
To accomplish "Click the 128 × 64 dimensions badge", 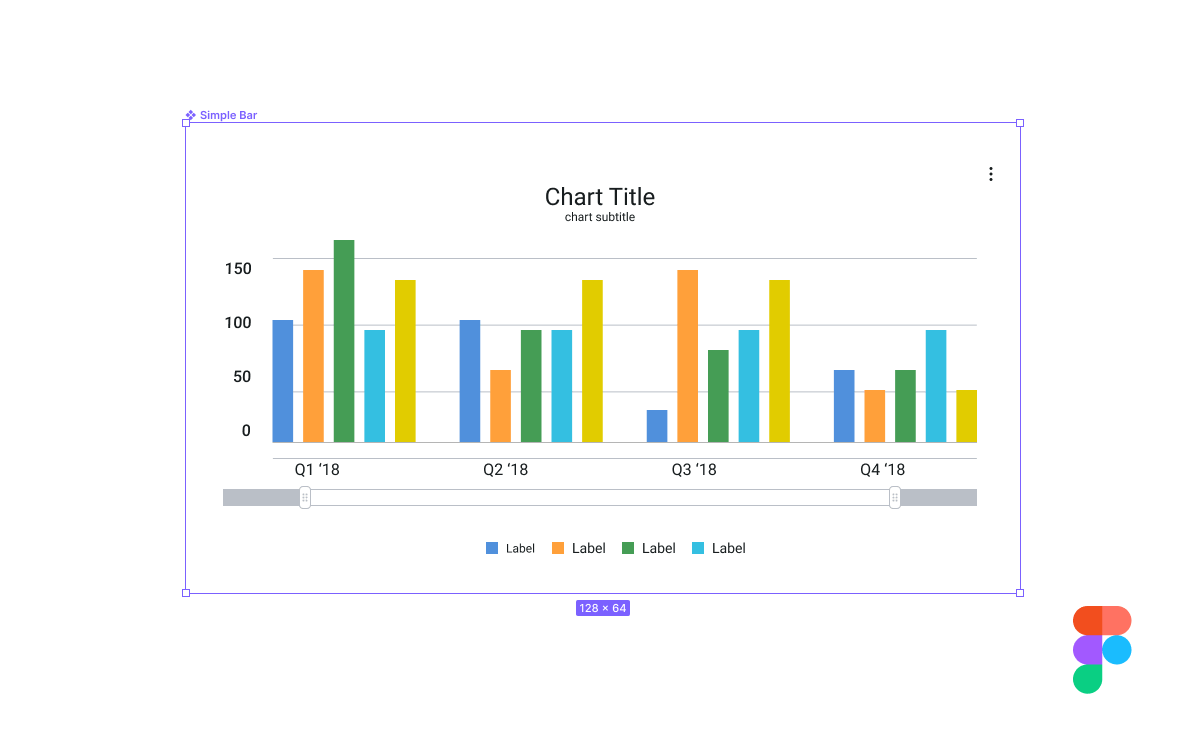I will [603, 608].
